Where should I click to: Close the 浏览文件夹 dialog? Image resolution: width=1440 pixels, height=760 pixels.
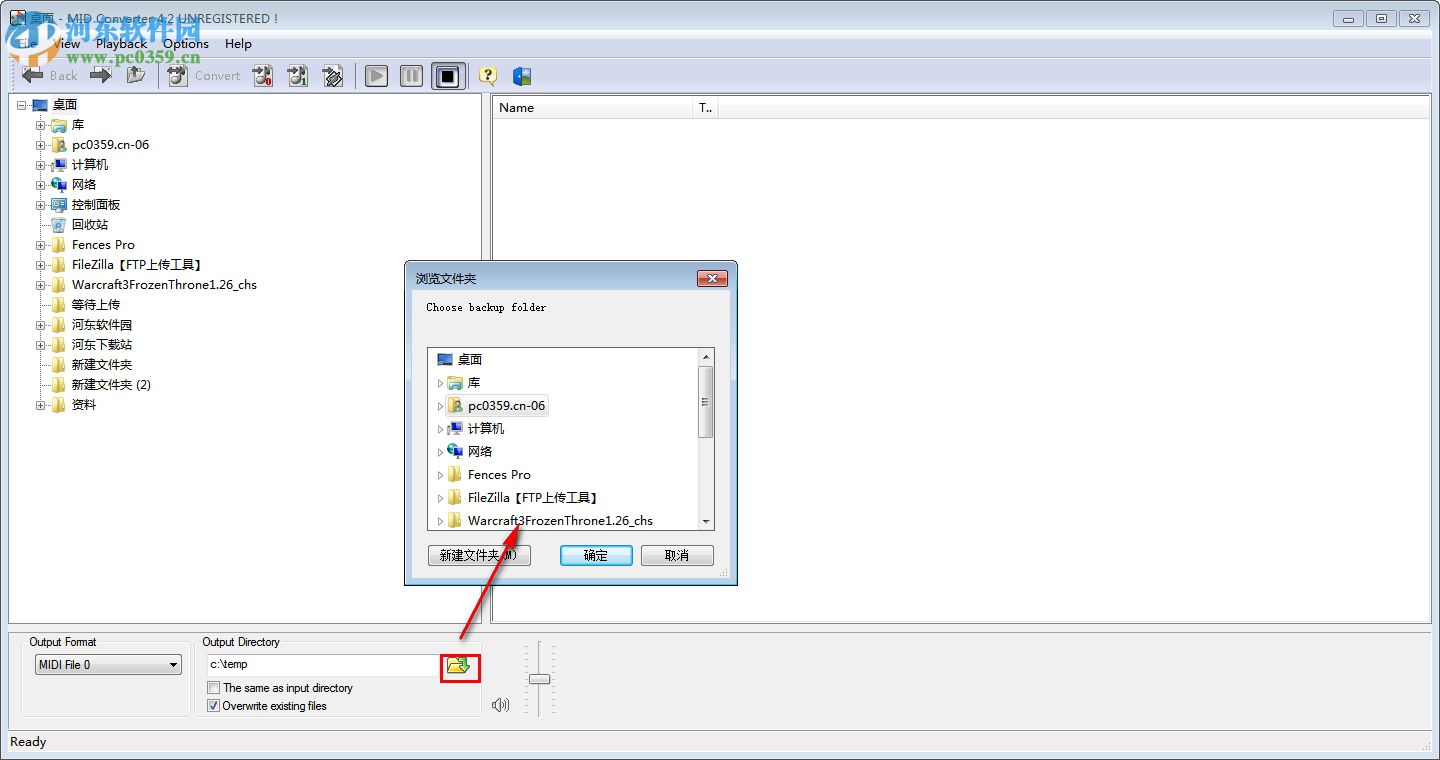tap(711, 279)
